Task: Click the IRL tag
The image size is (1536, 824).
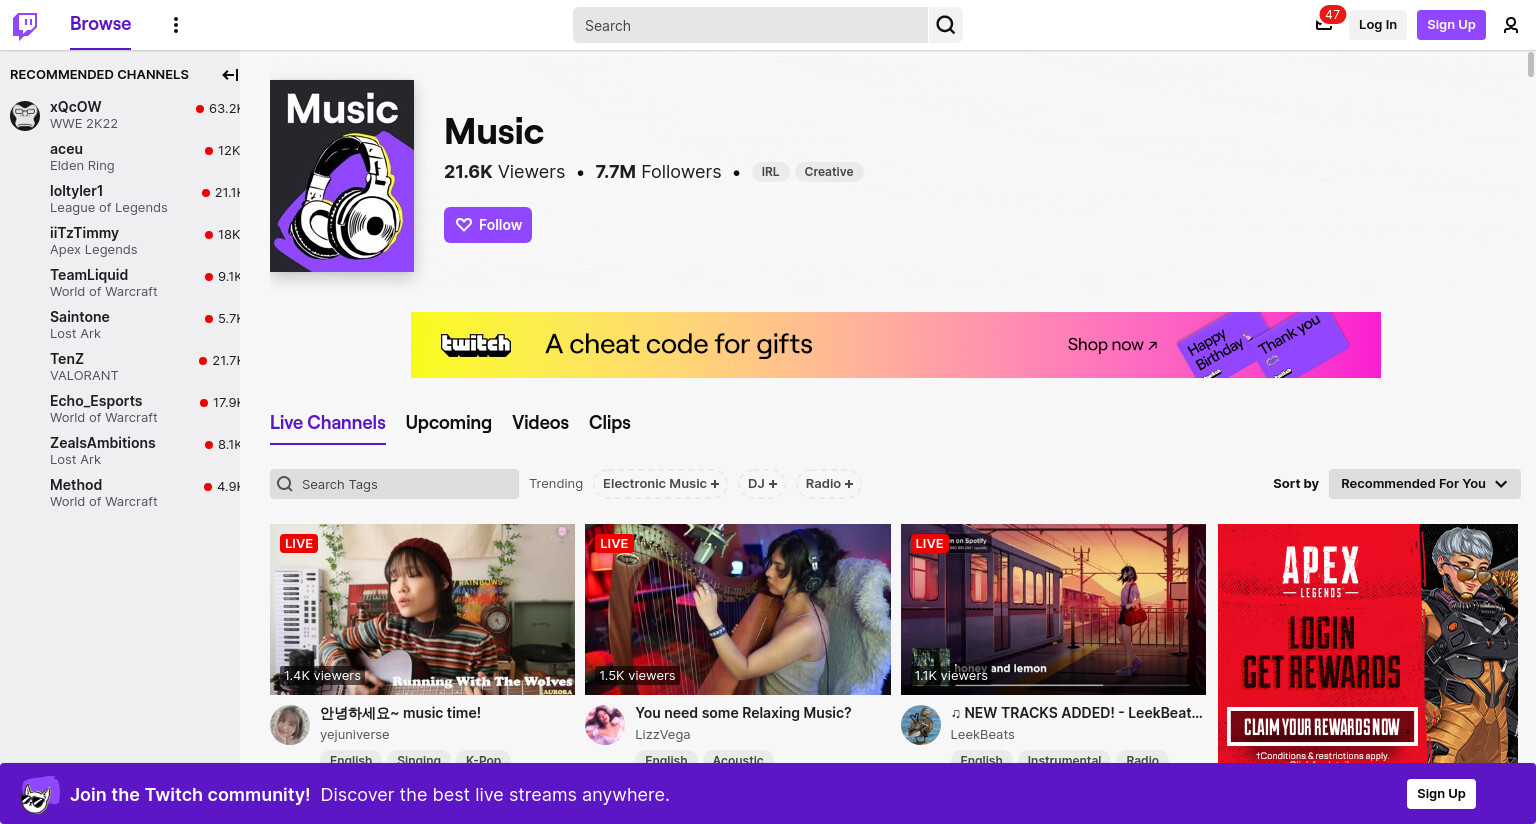Action: click(x=770, y=172)
